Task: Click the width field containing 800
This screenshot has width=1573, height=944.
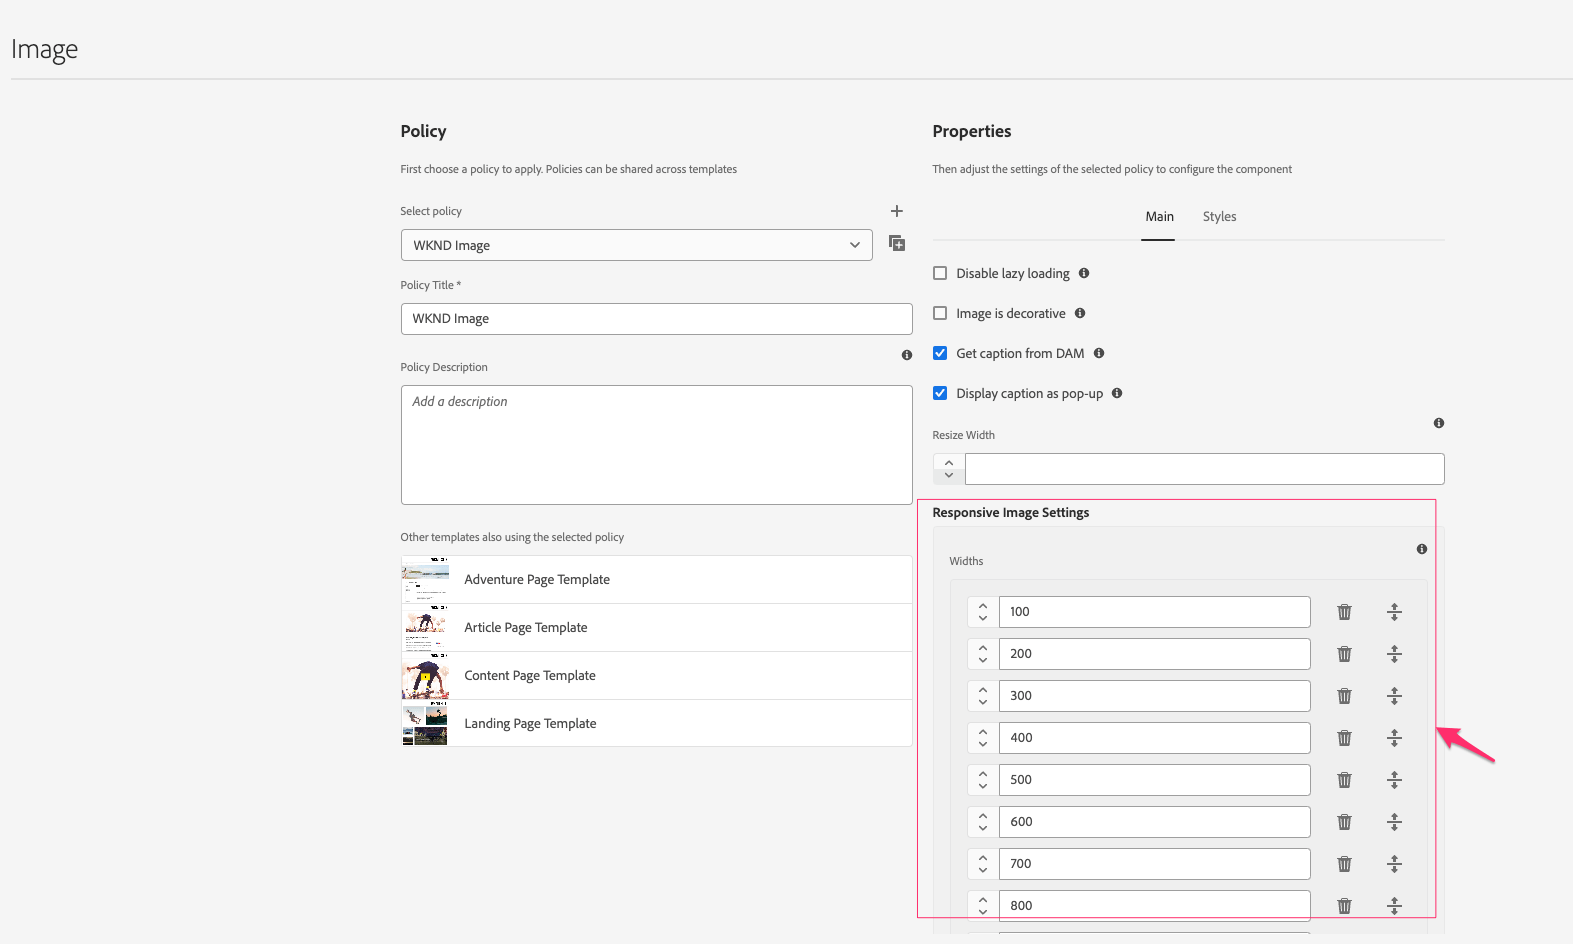Action: [1154, 906]
